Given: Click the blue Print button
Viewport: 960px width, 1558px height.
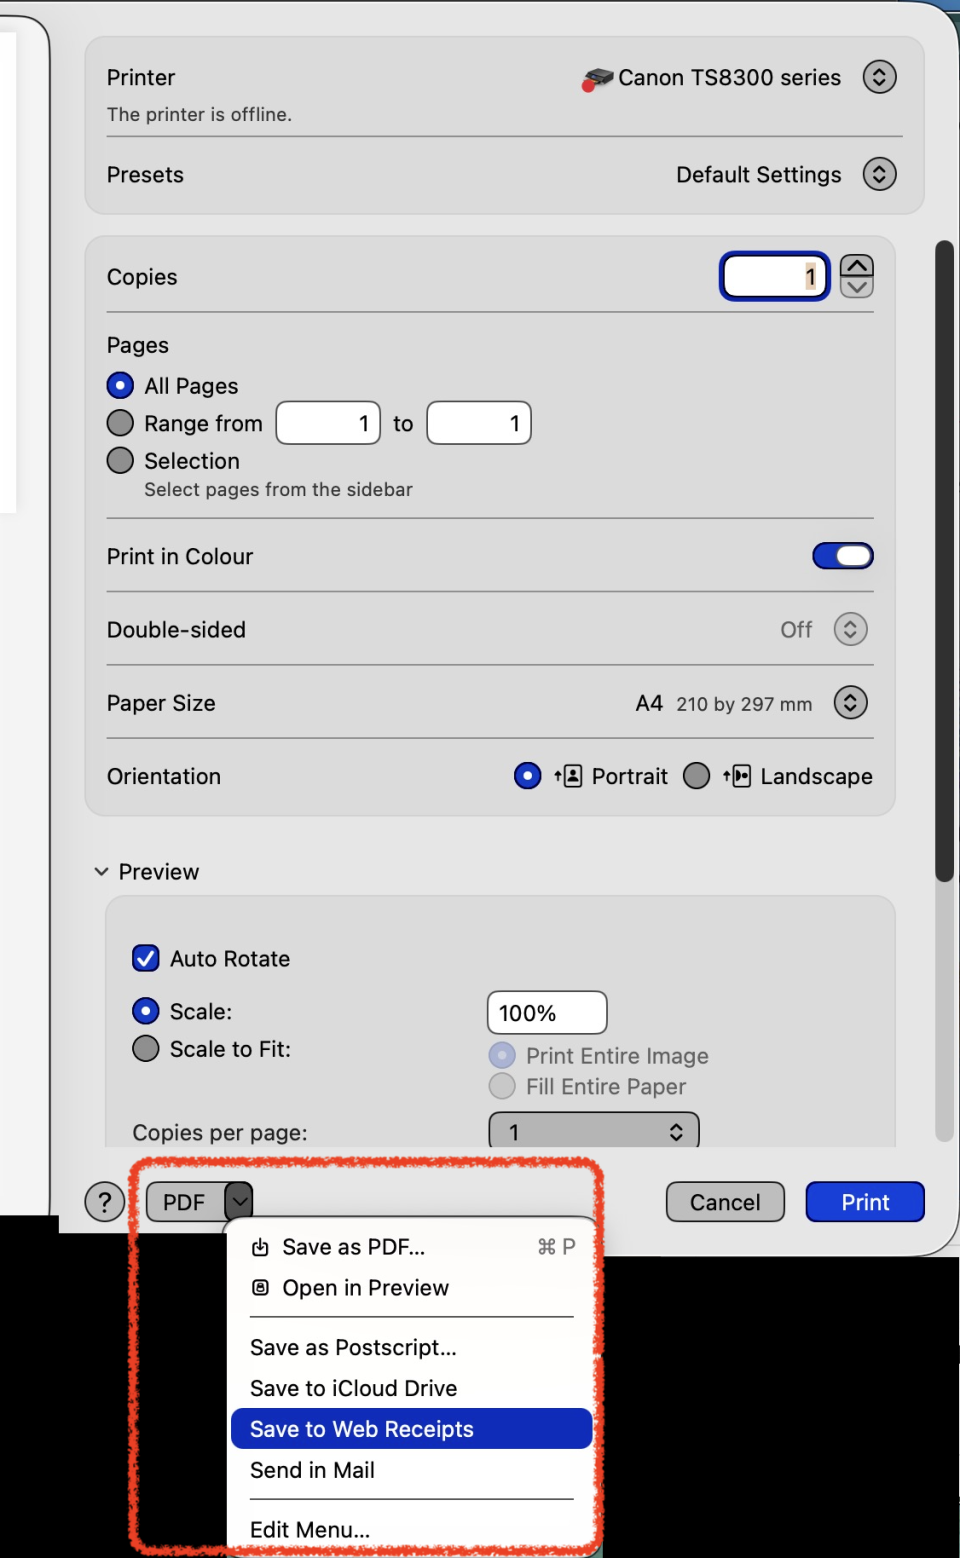Looking at the screenshot, I should pyautogui.click(x=865, y=1202).
